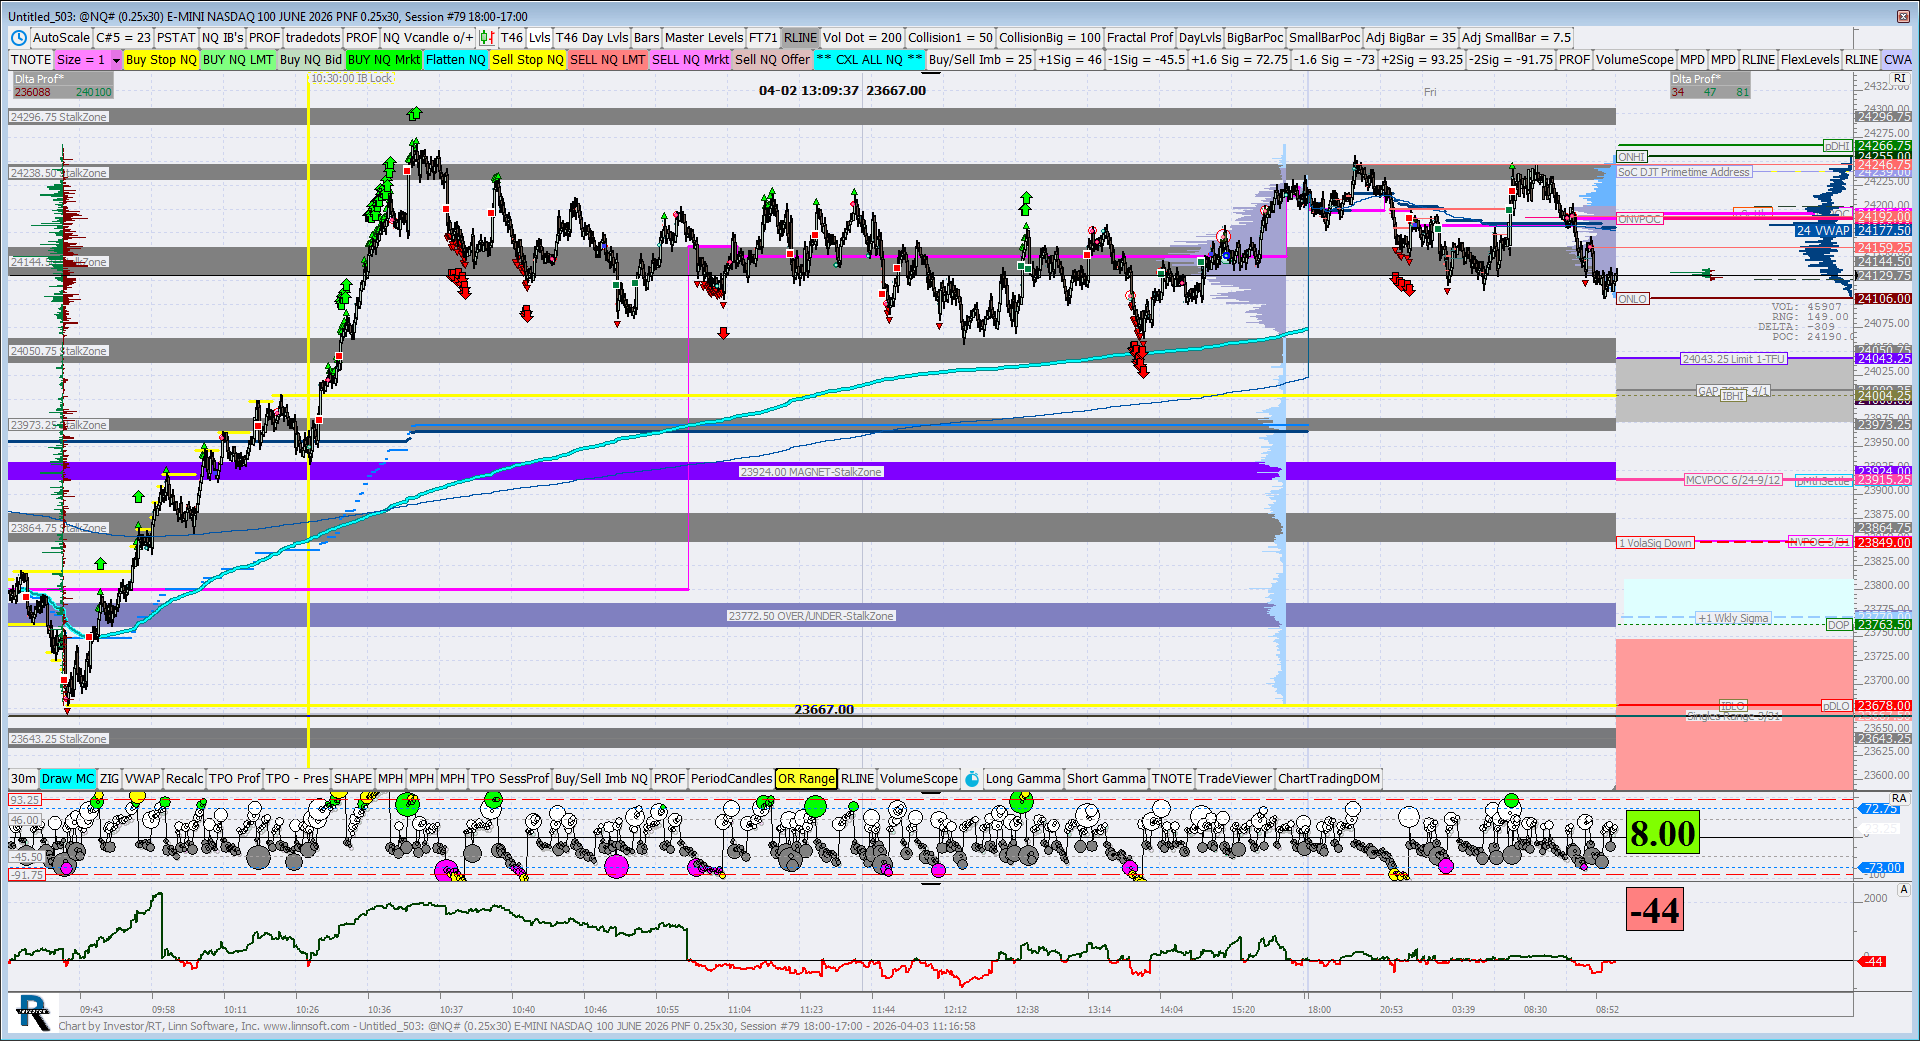Open the TradeViewer panel button

coord(1234,779)
